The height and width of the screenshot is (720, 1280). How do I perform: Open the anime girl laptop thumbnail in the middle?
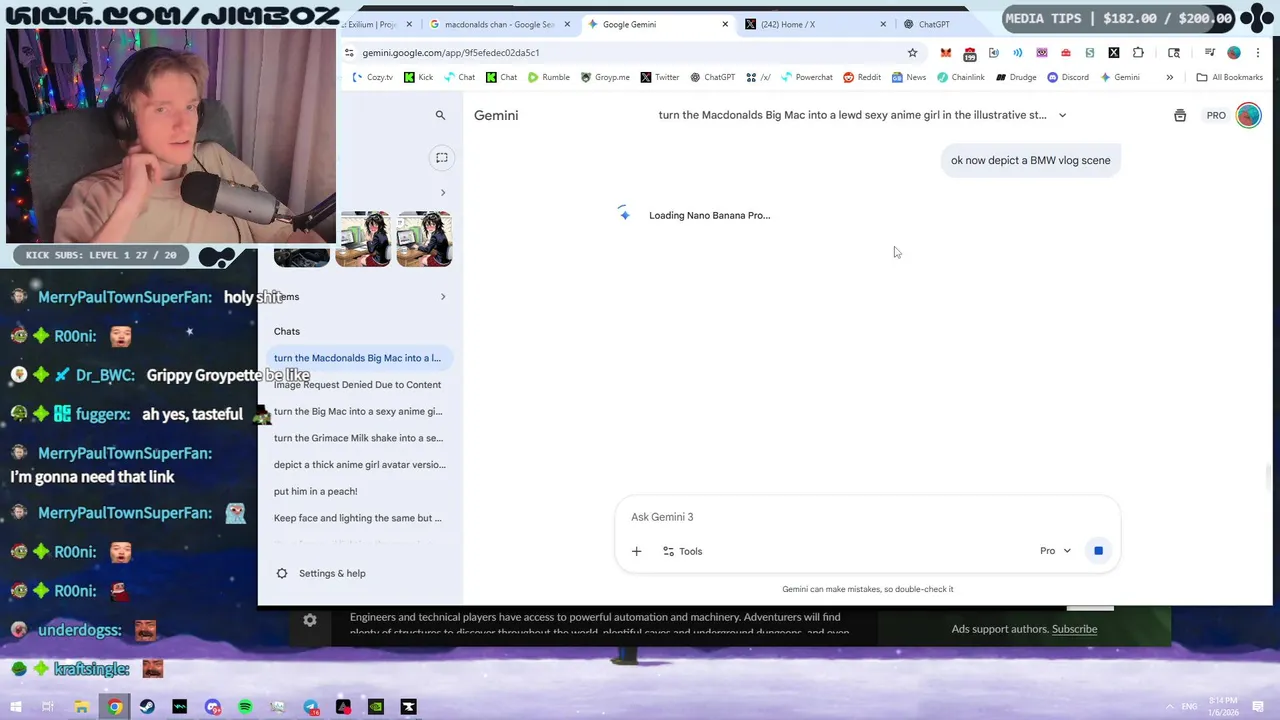(363, 239)
